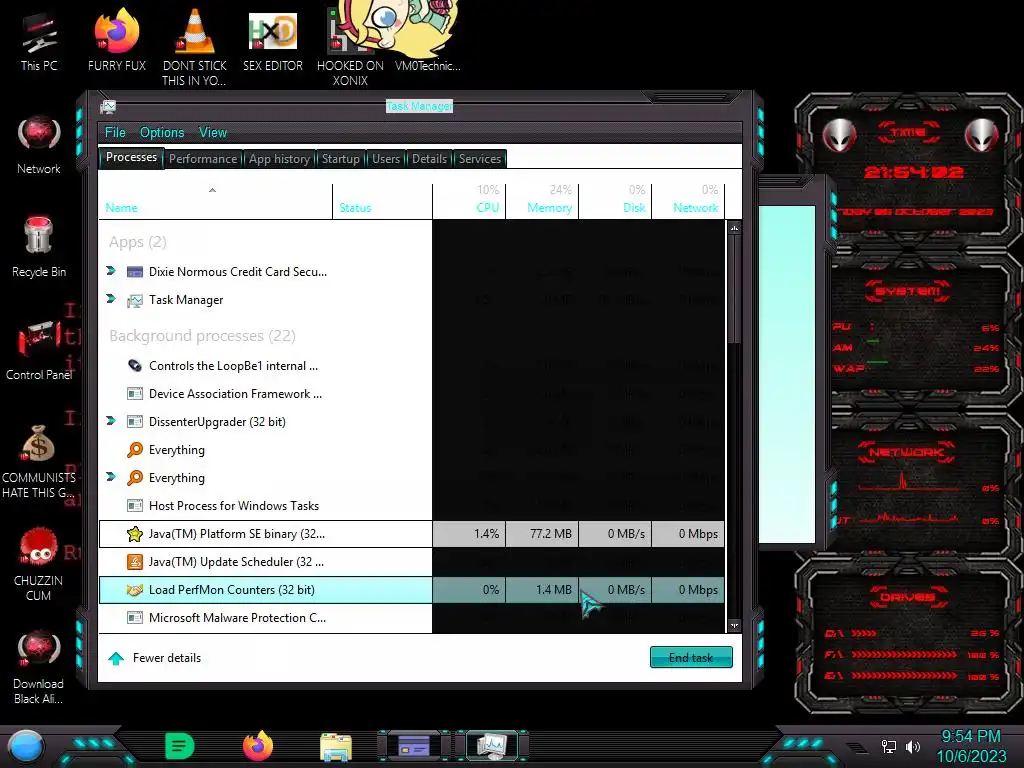Click the taskbar clock 9:54 PM
The height and width of the screenshot is (768, 1024).
tap(970, 737)
